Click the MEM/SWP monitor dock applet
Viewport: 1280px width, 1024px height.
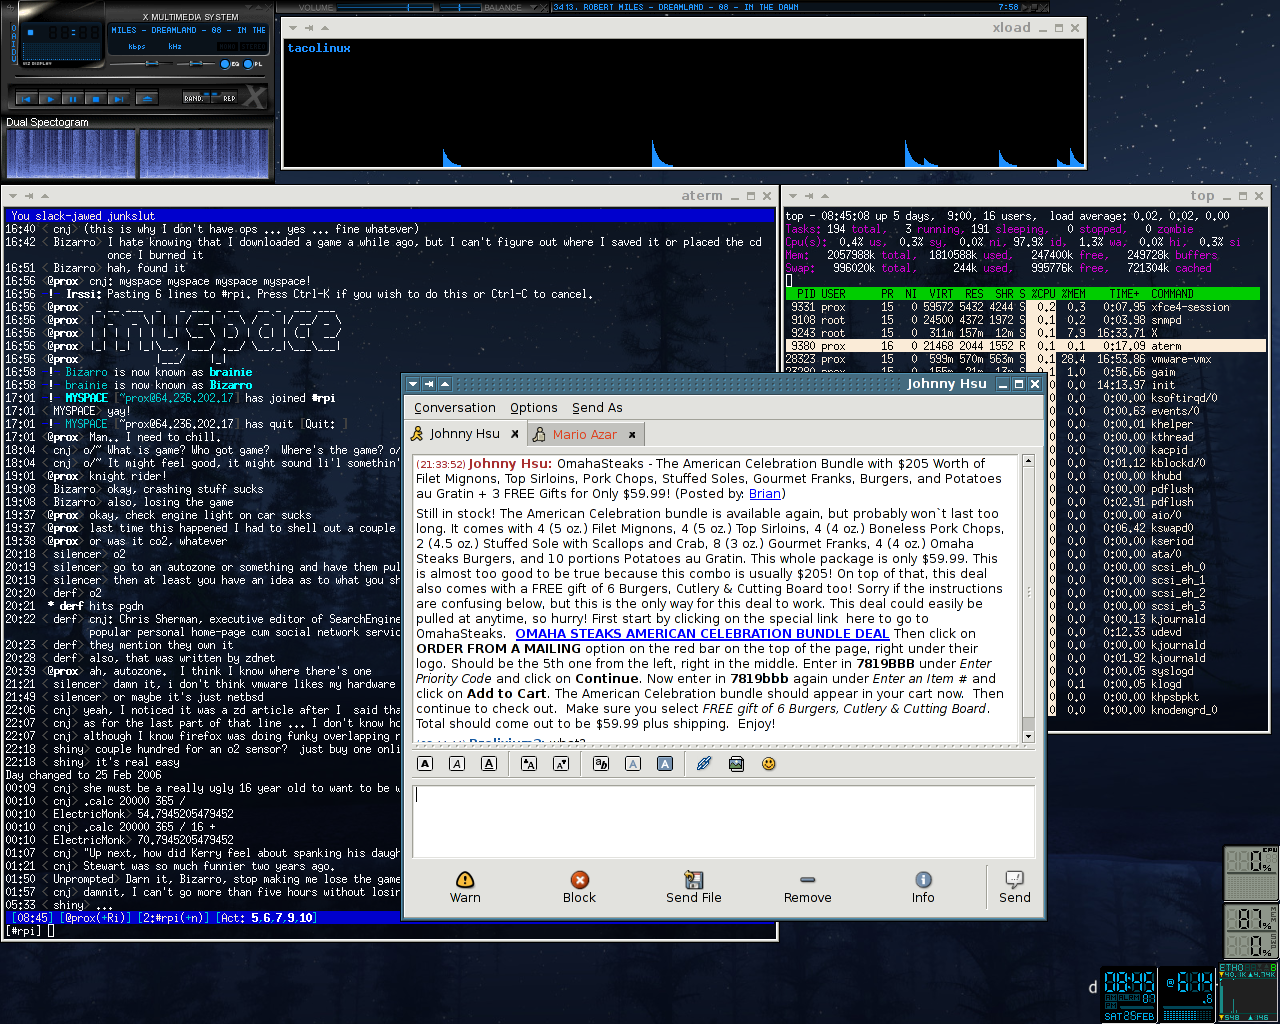pyautogui.click(x=1251, y=931)
